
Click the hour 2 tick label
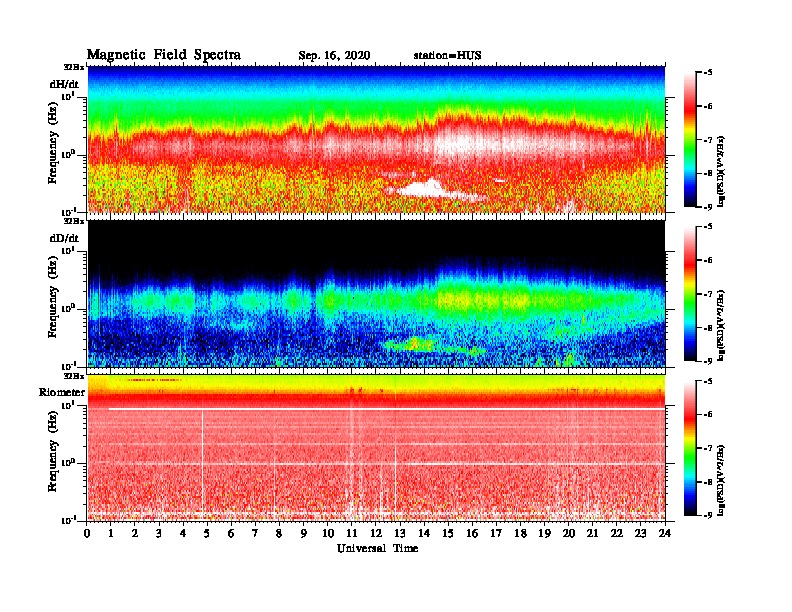click(x=135, y=533)
